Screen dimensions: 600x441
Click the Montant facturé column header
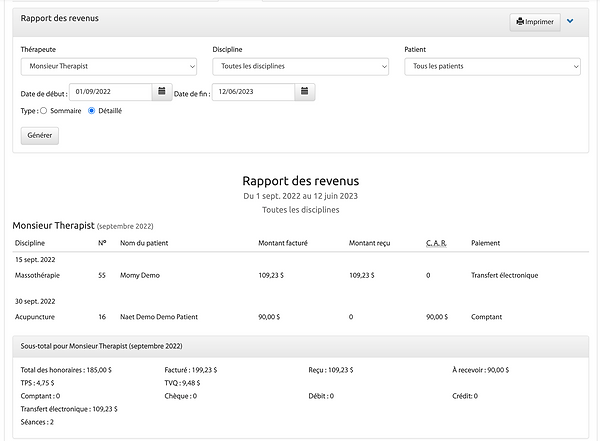point(283,243)
